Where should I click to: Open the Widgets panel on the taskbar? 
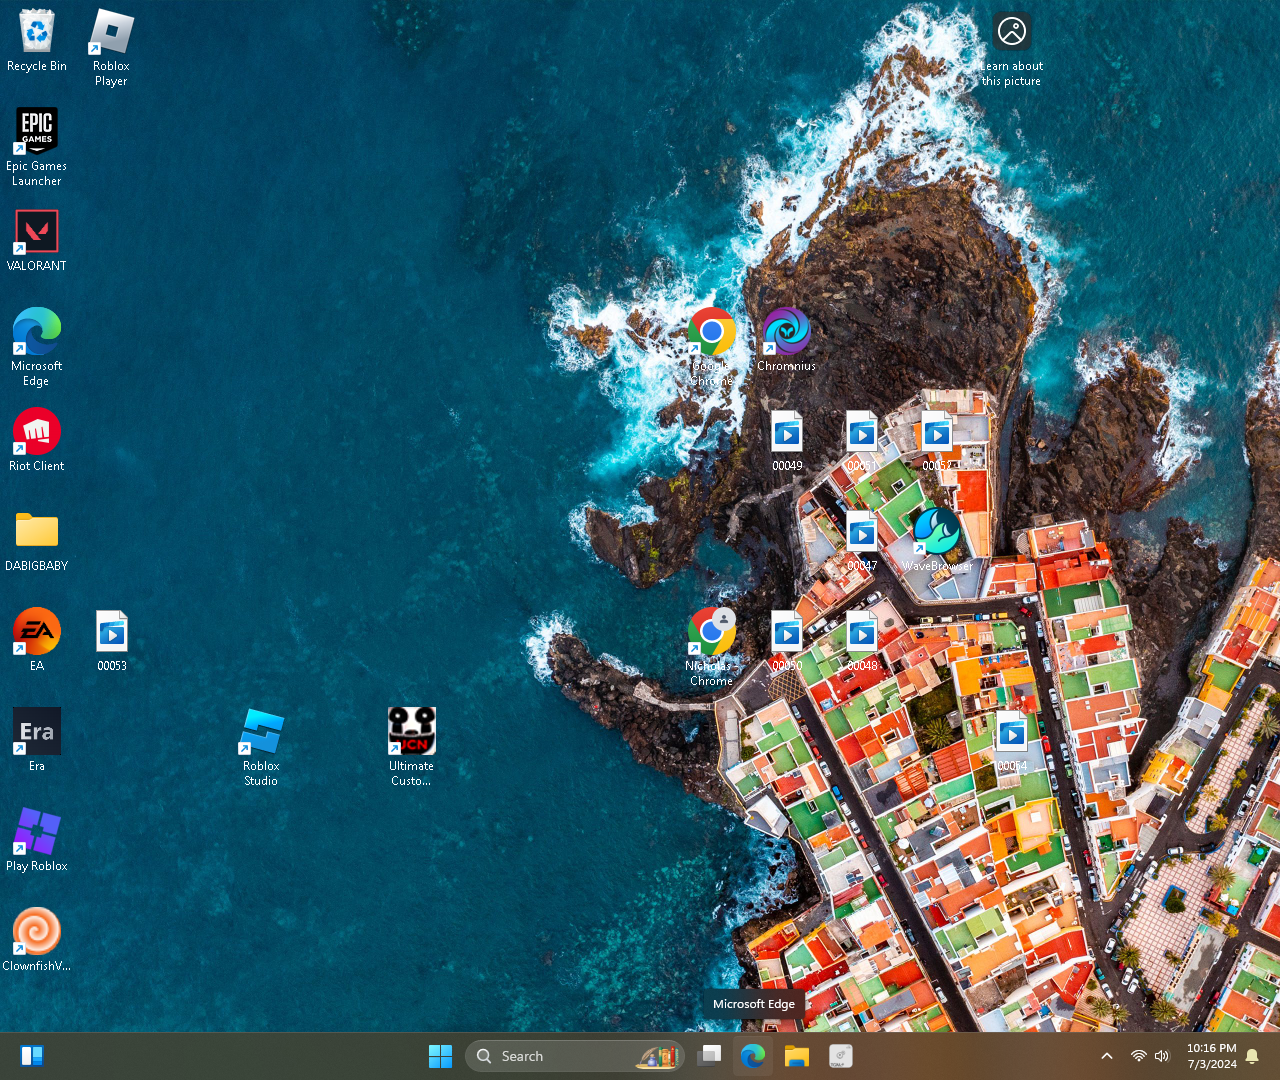click(x=32, y=1056)
